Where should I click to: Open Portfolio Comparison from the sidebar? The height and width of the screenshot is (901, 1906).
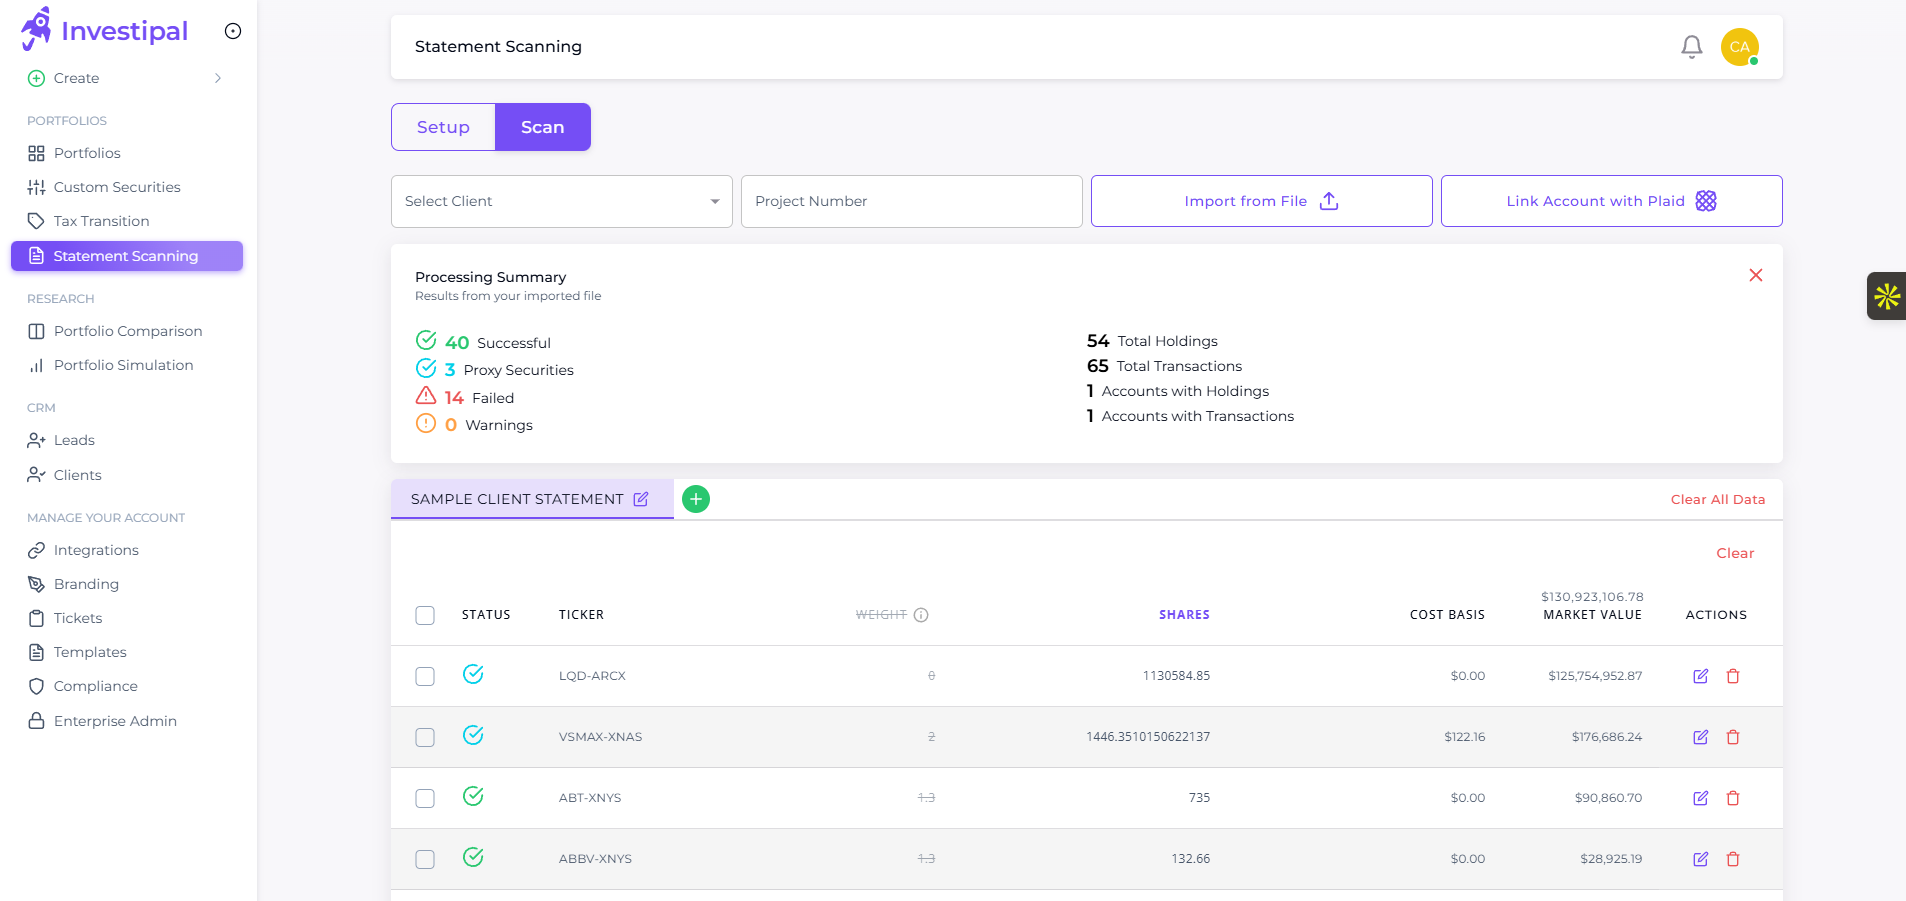coord(128,331)
